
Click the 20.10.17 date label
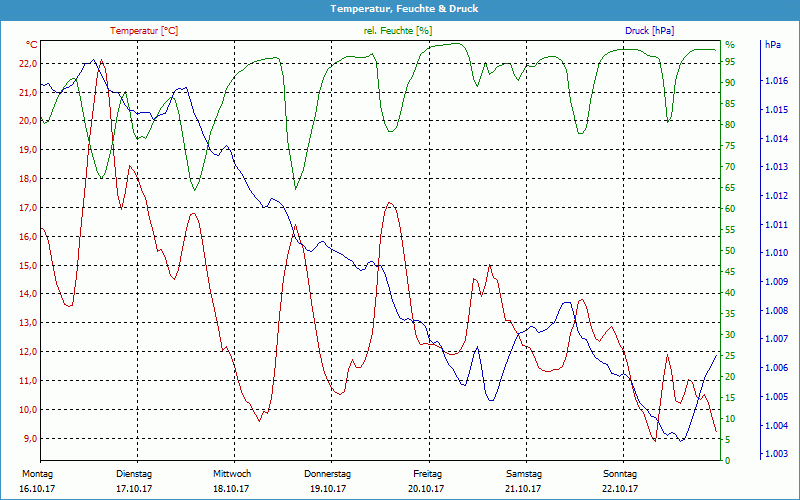tap(426, 489)
